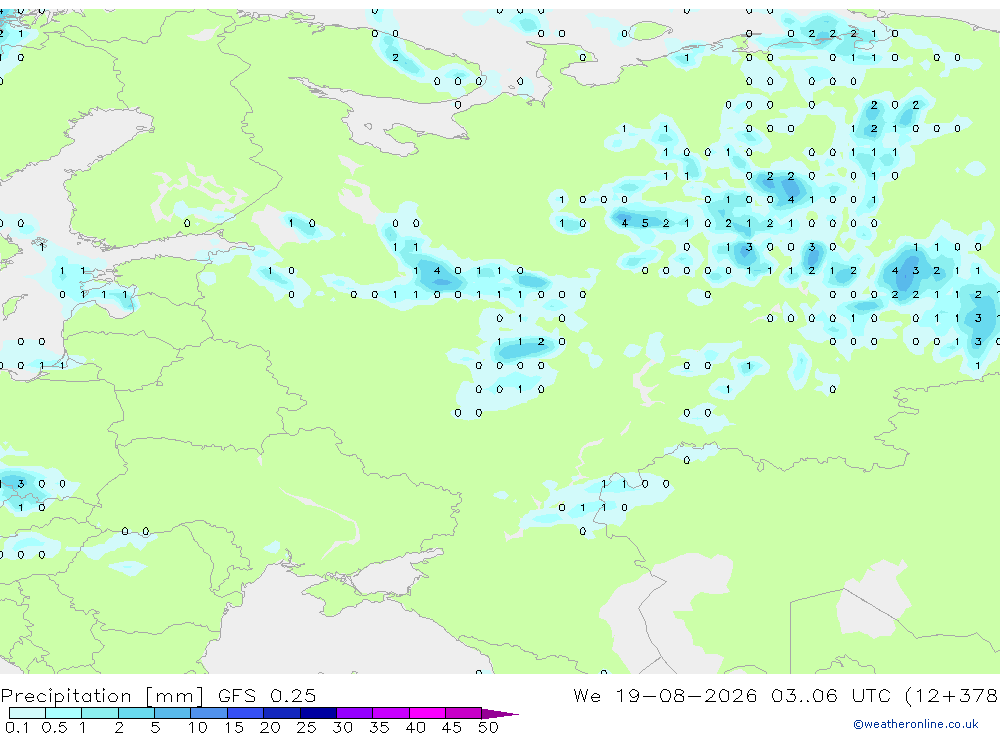Pick the 20–25 mm dark blue legend swatch

coord(282,713)
